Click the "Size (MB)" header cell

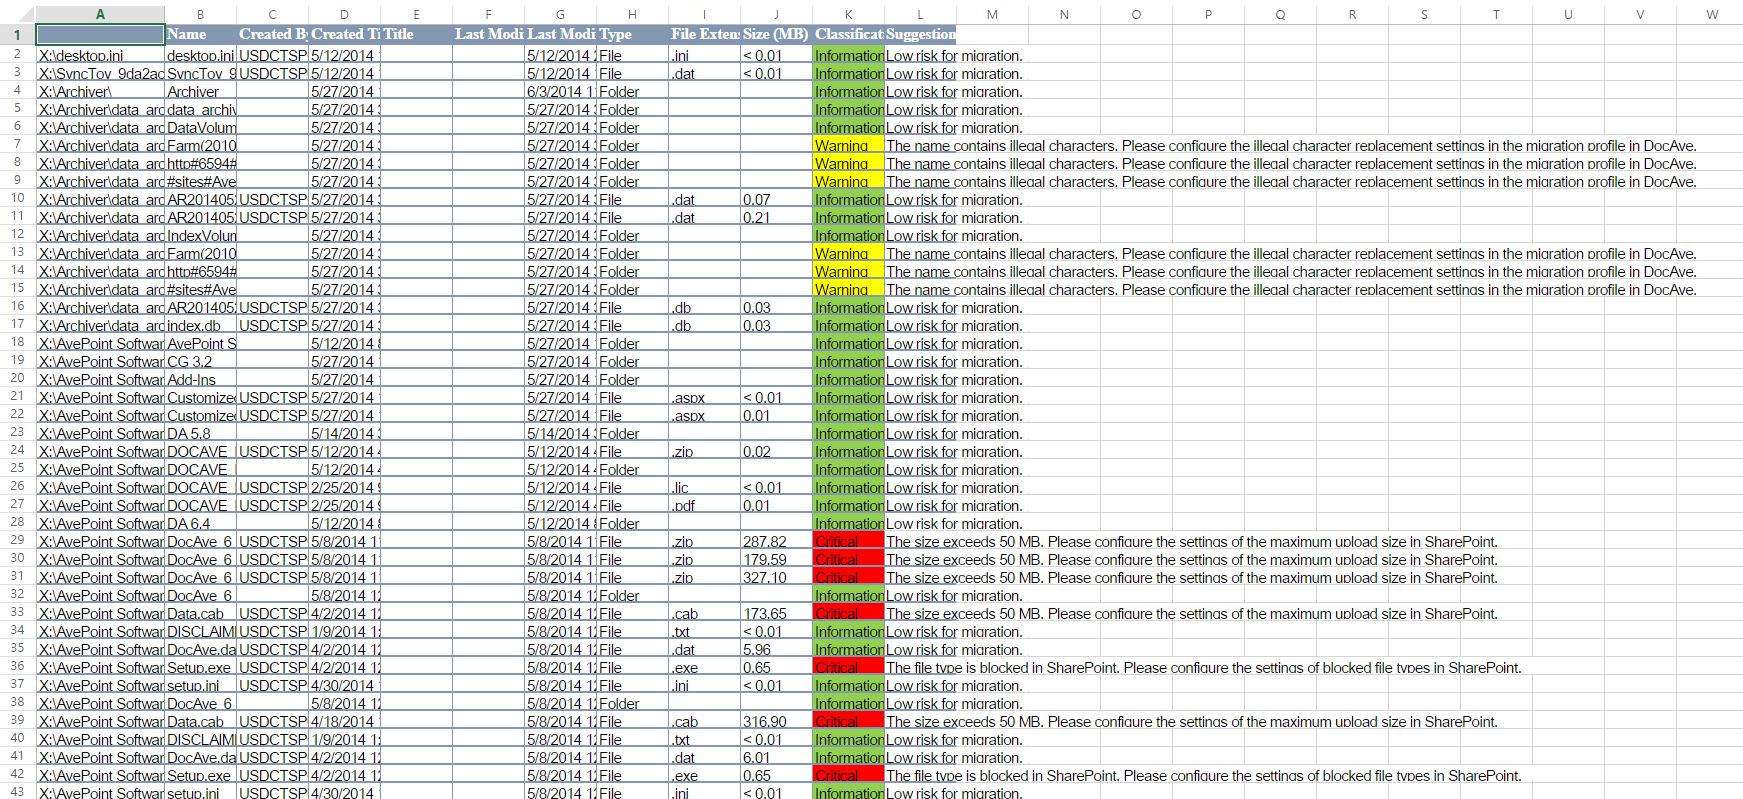tap(777, 34)
